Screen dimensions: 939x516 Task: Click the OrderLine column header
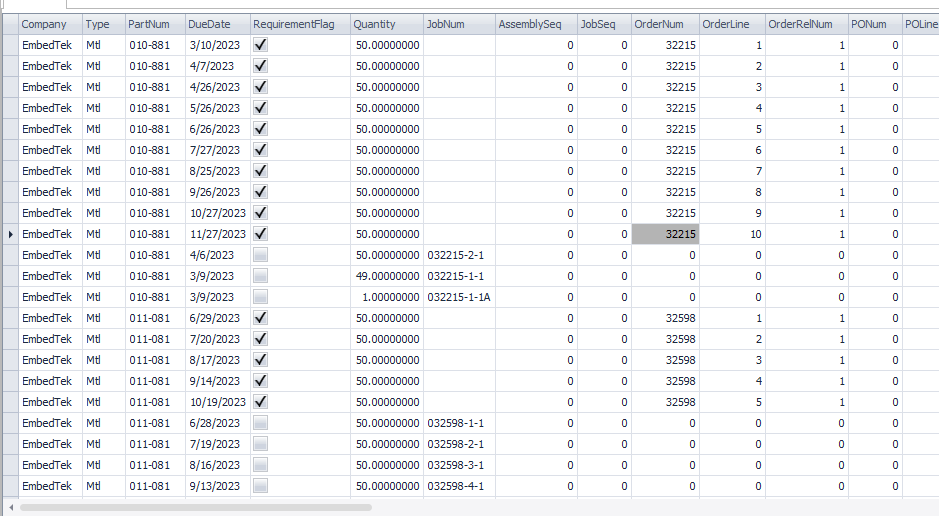732,25
